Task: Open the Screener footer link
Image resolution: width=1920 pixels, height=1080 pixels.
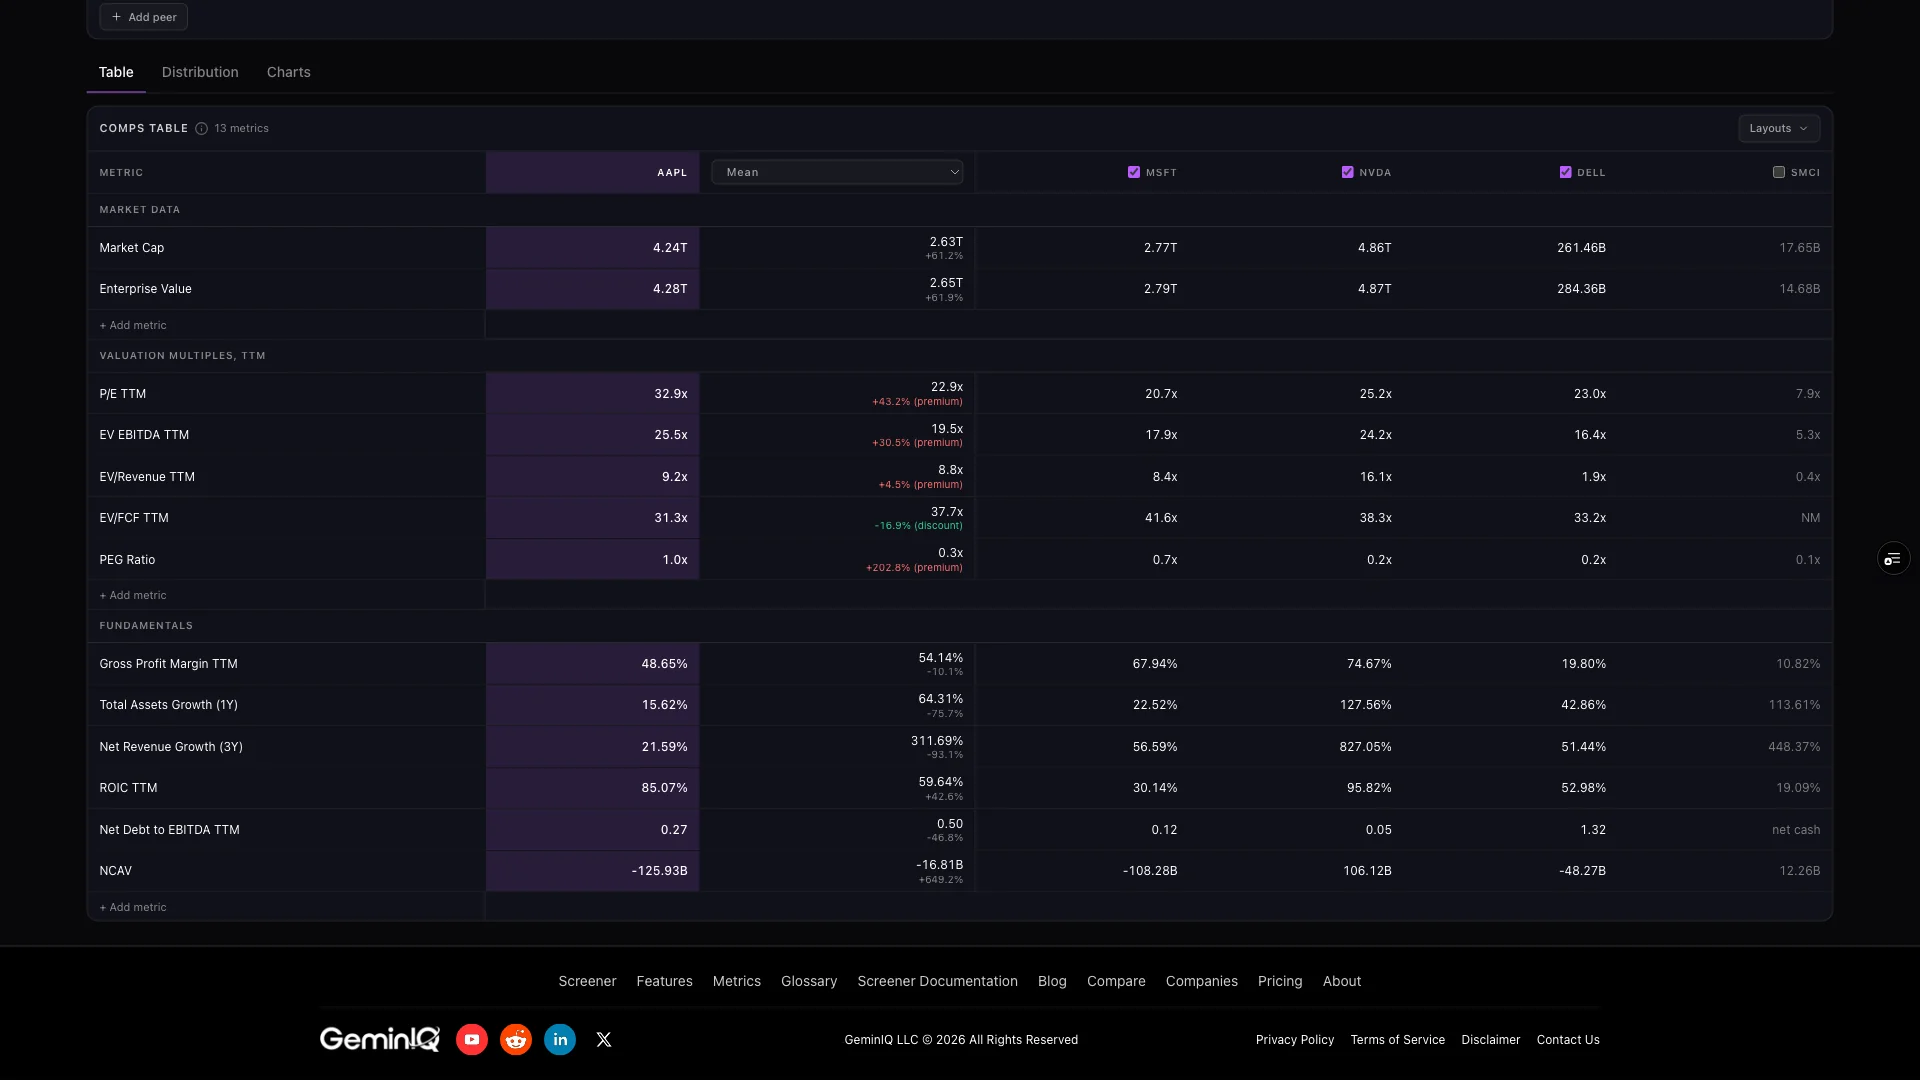Action: coord(587,981)
